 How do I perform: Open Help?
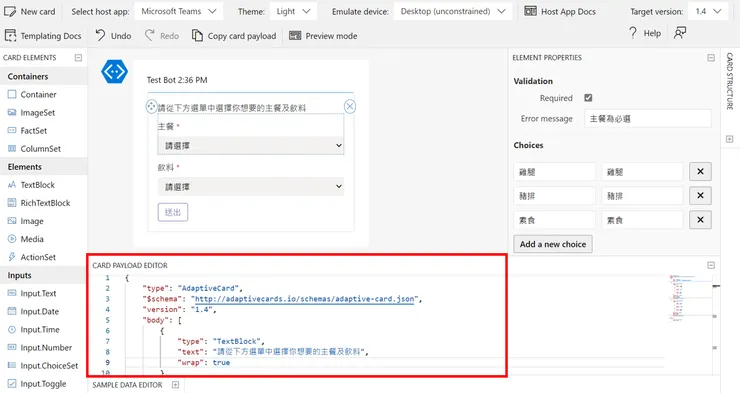point(645,33)
